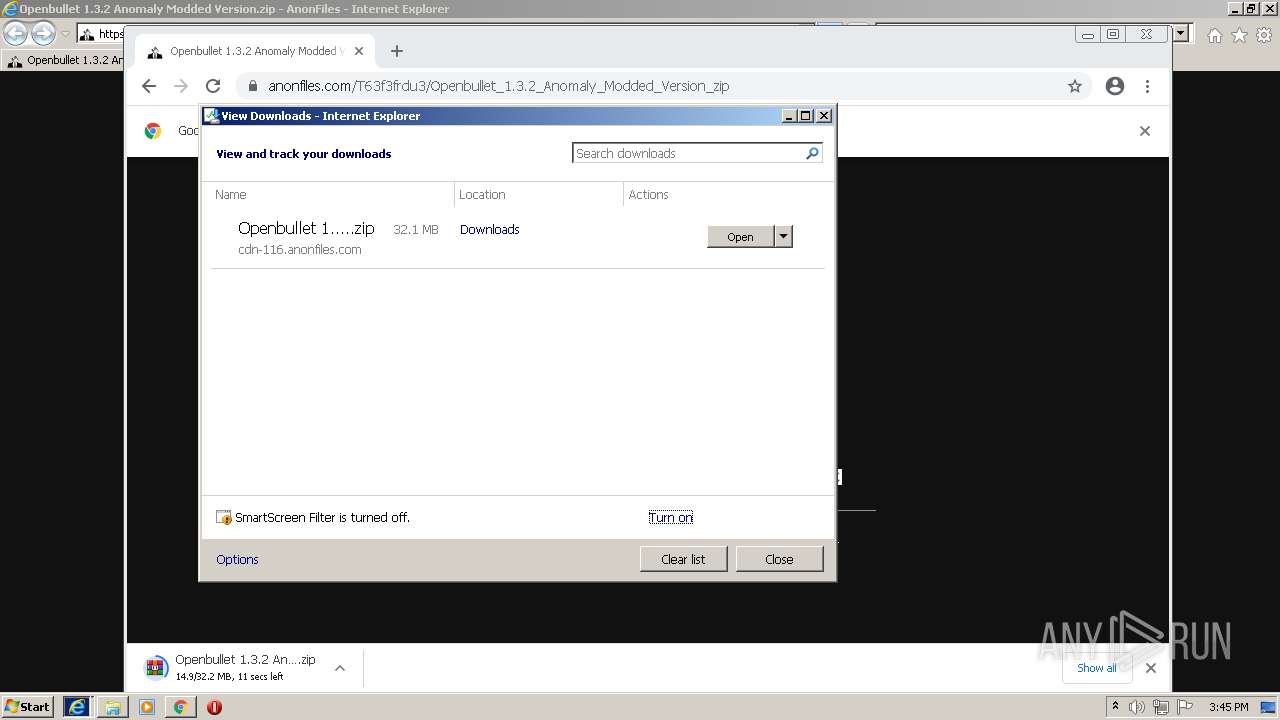The width and height of the screenshot is (1280, 720).
Task: Select the Openbullet 1.3.2 Anomaly Chrome tab
Action: (255, 51)
